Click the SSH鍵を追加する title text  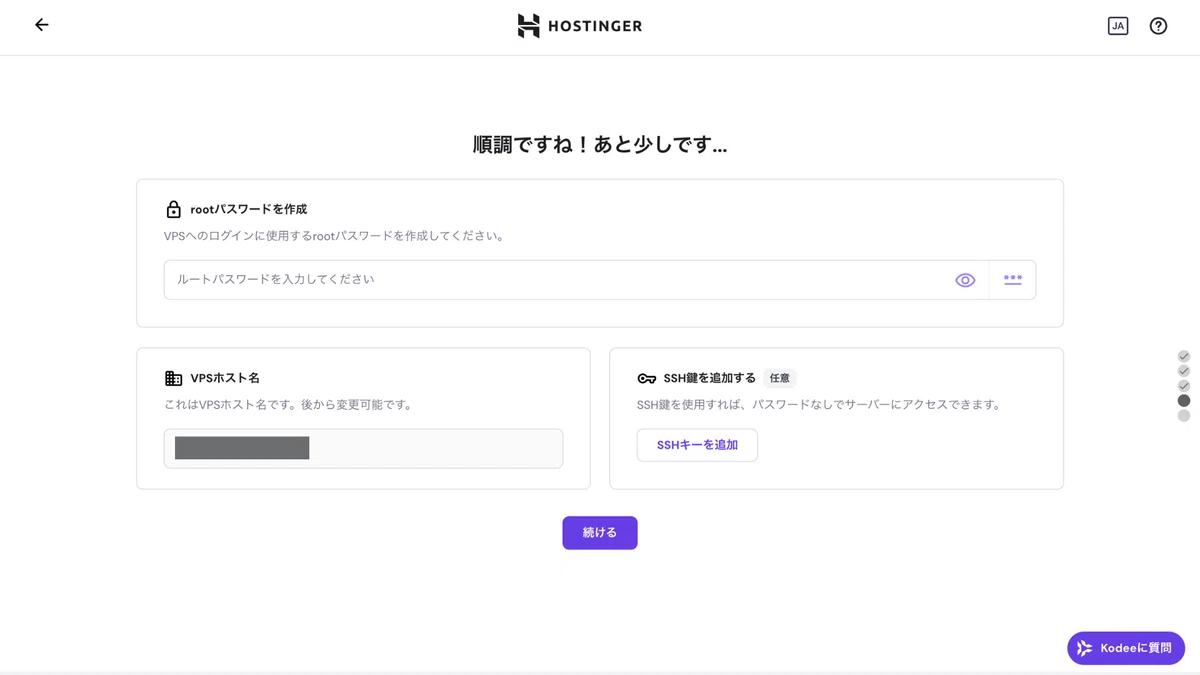pyautogui.click(x=710, y=378)
